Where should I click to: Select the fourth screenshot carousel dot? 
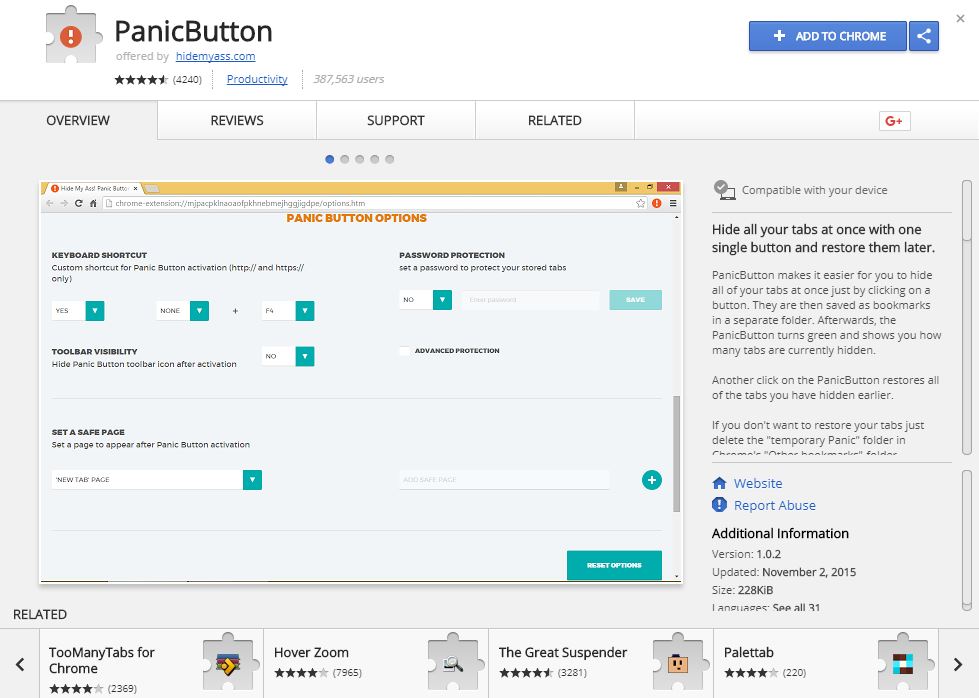375,159
